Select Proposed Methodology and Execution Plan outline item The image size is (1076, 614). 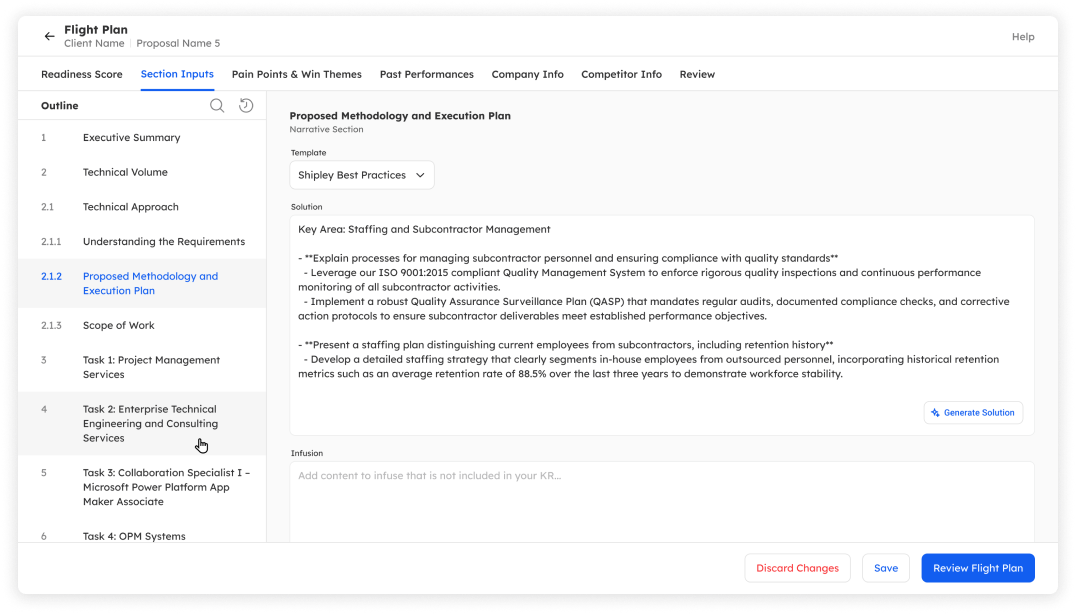[142, 283]
